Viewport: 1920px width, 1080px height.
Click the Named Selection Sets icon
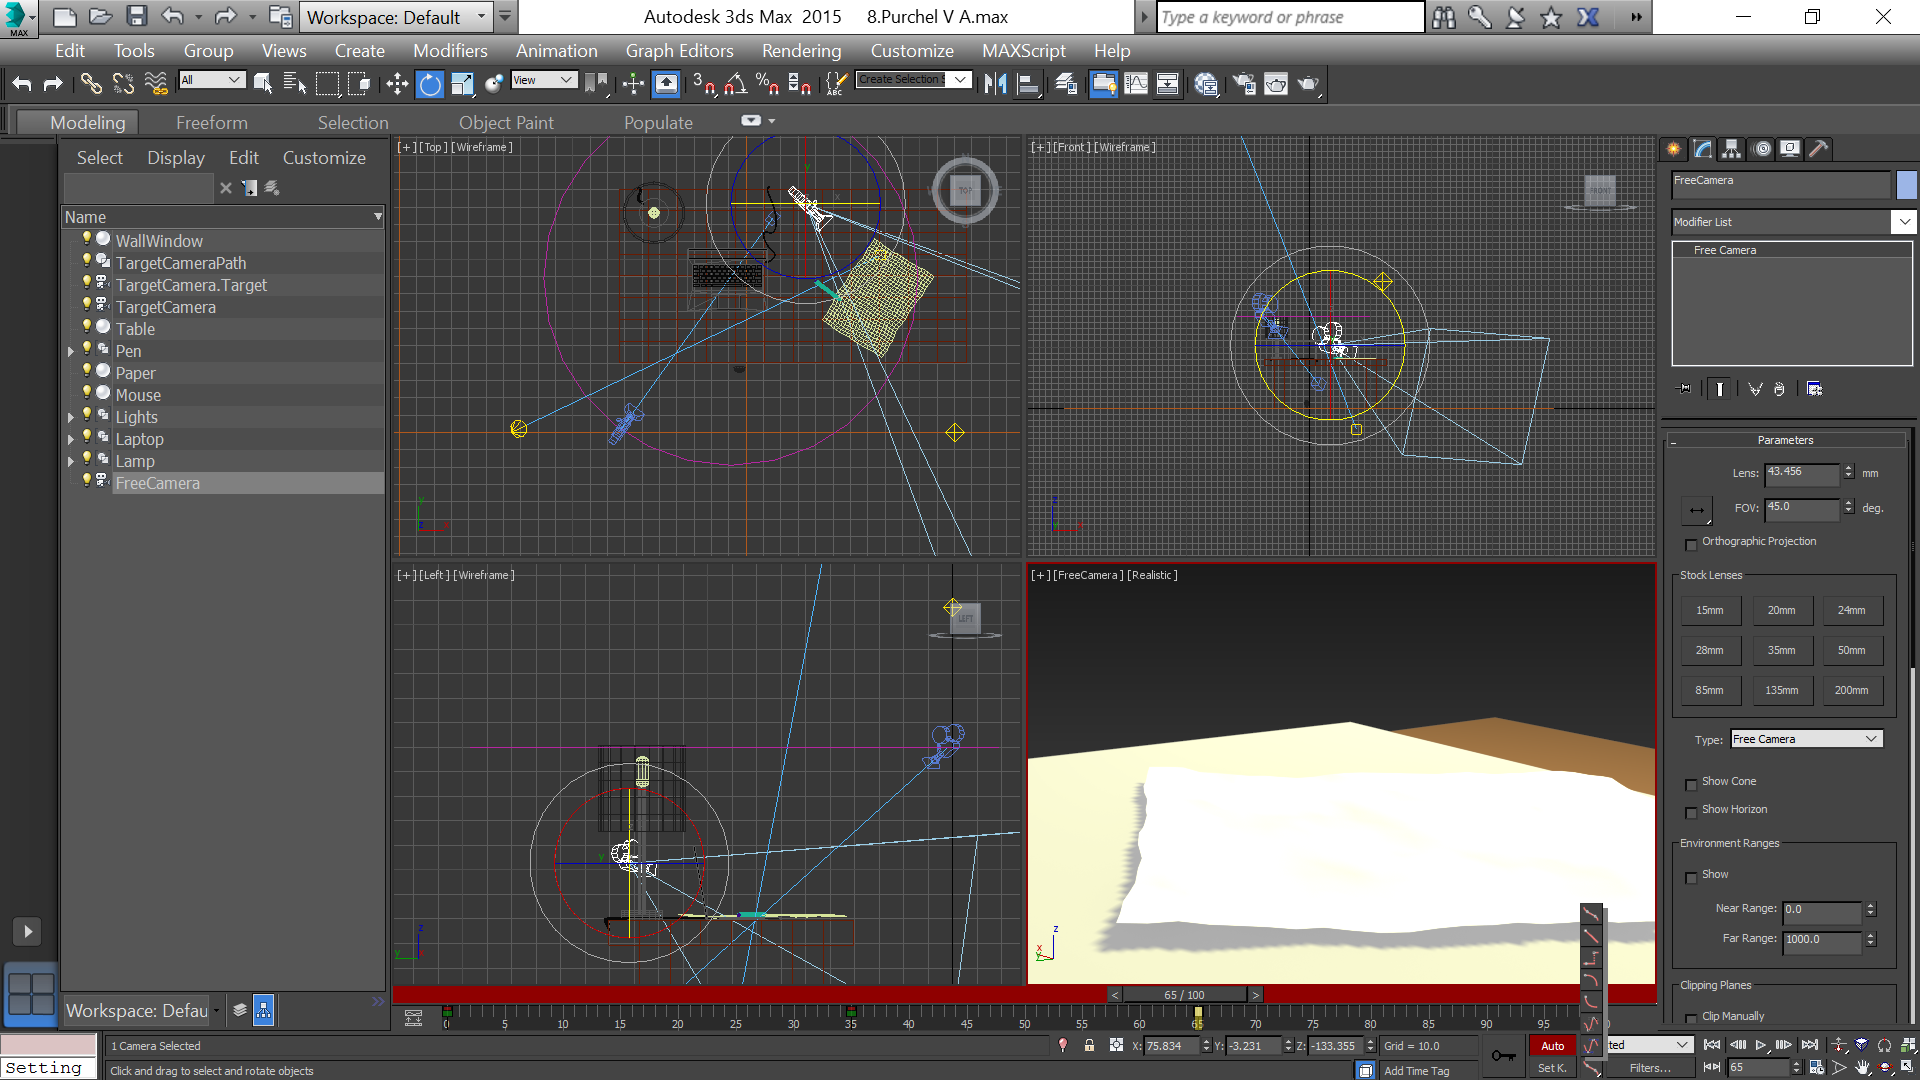[x=839, y=83]
